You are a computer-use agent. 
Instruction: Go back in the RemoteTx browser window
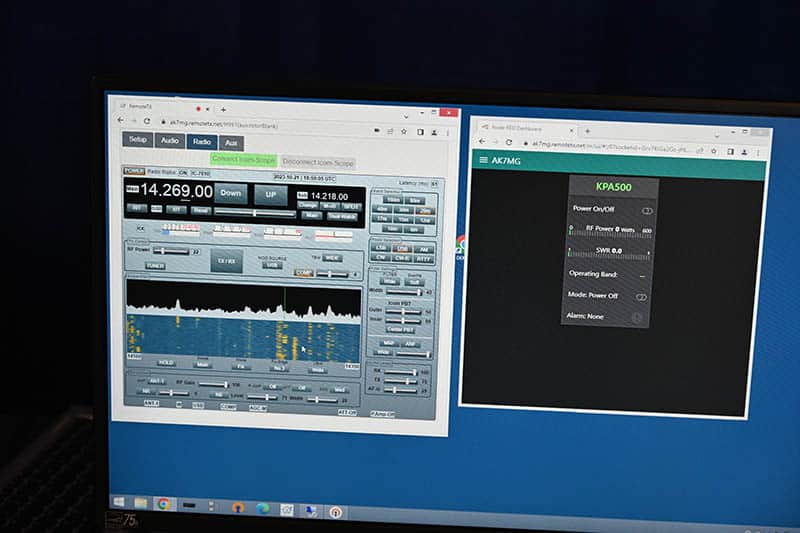click(120, 120)
